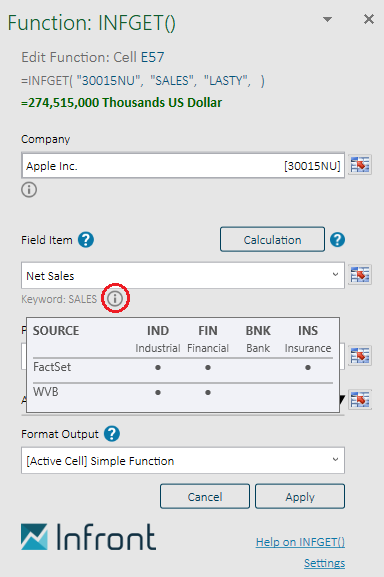Click the Calculation button
The image size is (384, 577).
pyautogui.click(x=272, y=240)
